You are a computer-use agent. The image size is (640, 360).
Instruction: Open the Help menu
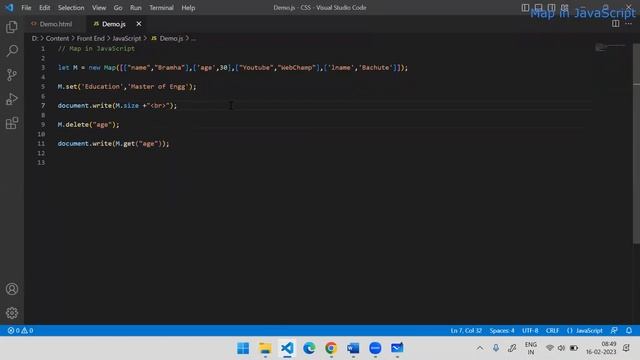click(x=188, y=8)
